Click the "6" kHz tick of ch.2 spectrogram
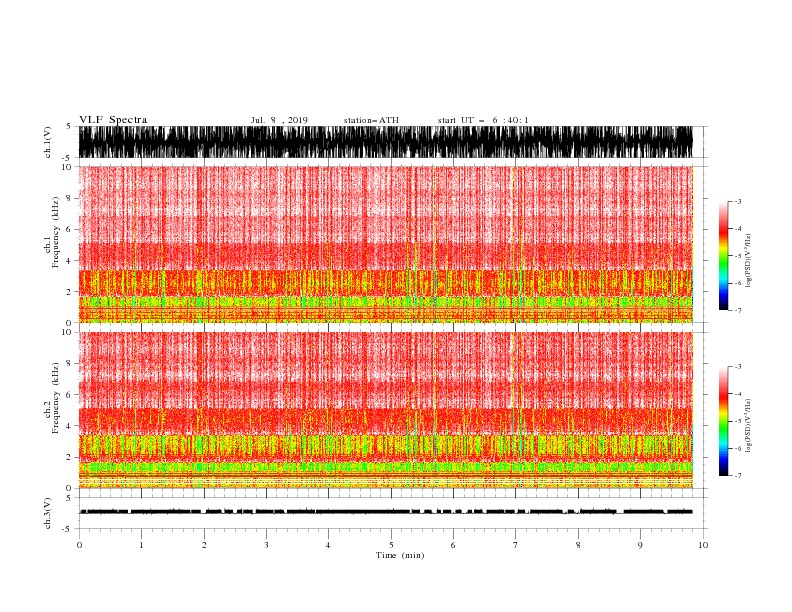This screenshot has width=792, height=612. click(69, 394)
